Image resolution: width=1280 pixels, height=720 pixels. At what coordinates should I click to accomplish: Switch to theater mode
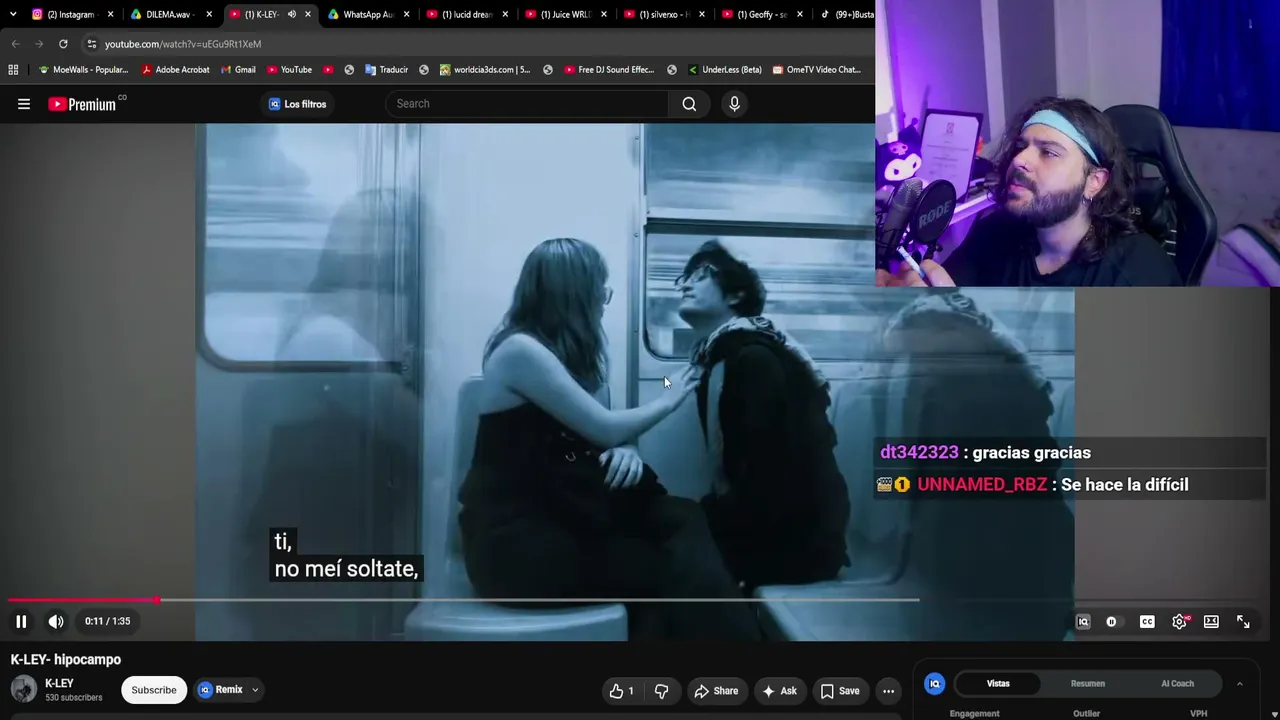pyautogui.click(x=1211, y=622)
